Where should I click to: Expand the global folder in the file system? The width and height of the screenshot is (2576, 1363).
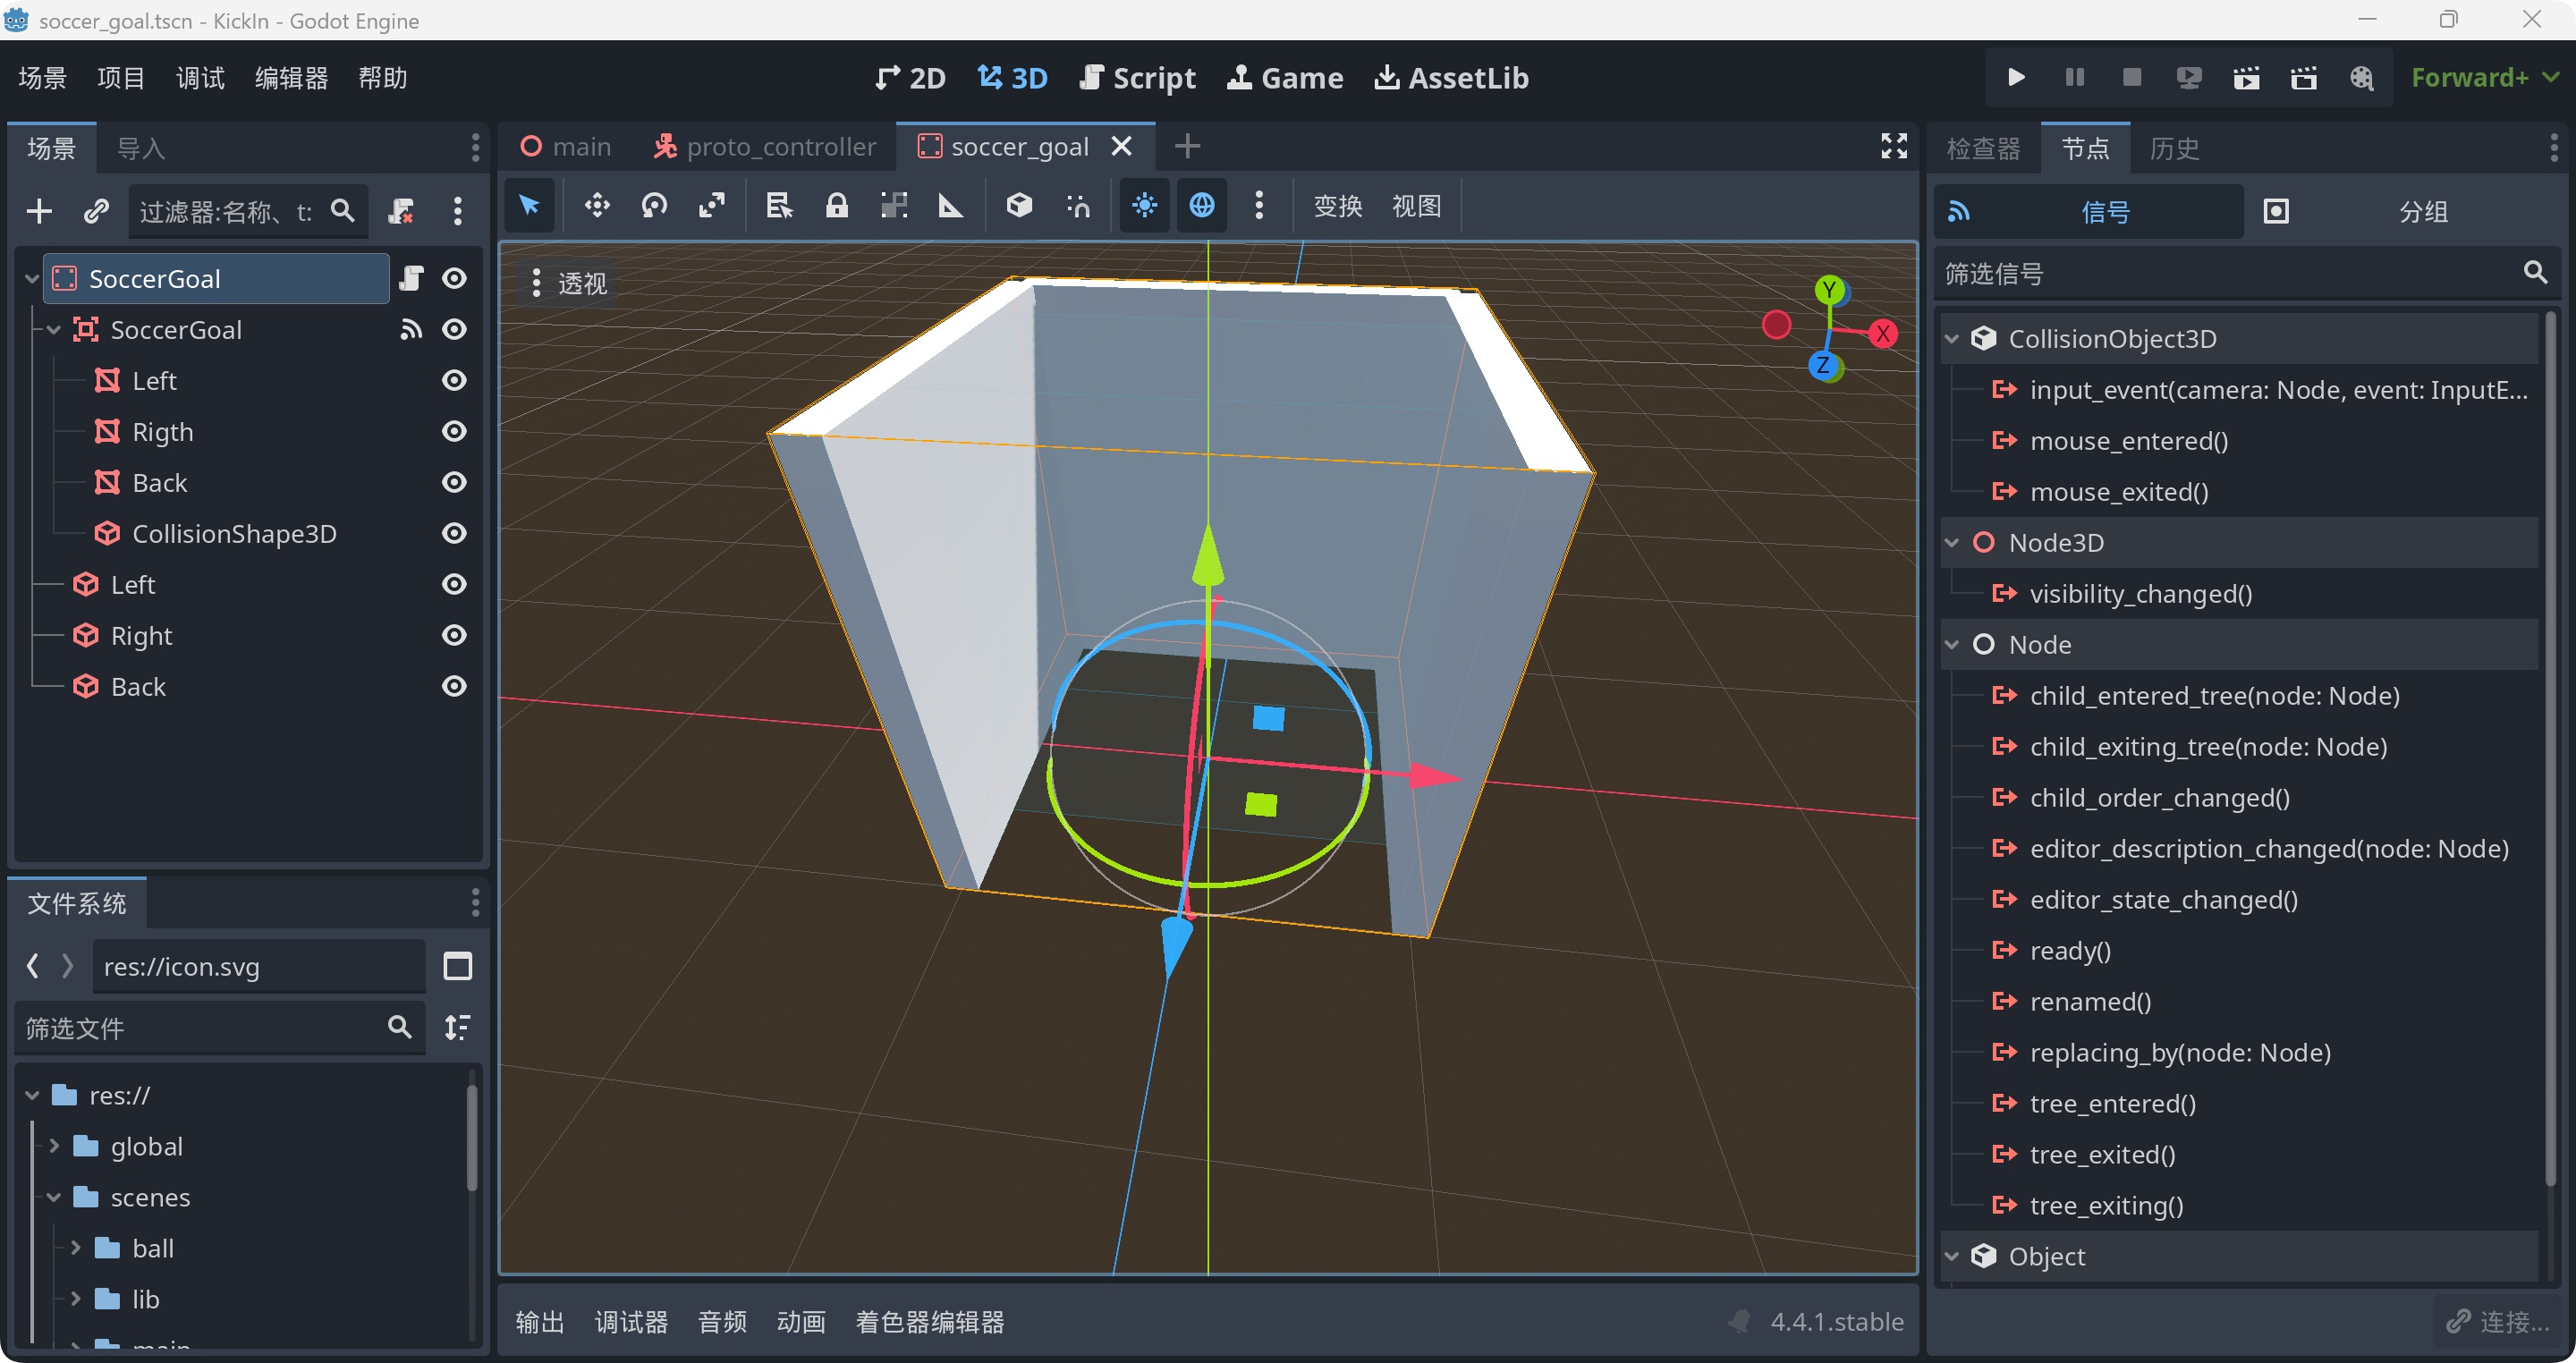55,1146
